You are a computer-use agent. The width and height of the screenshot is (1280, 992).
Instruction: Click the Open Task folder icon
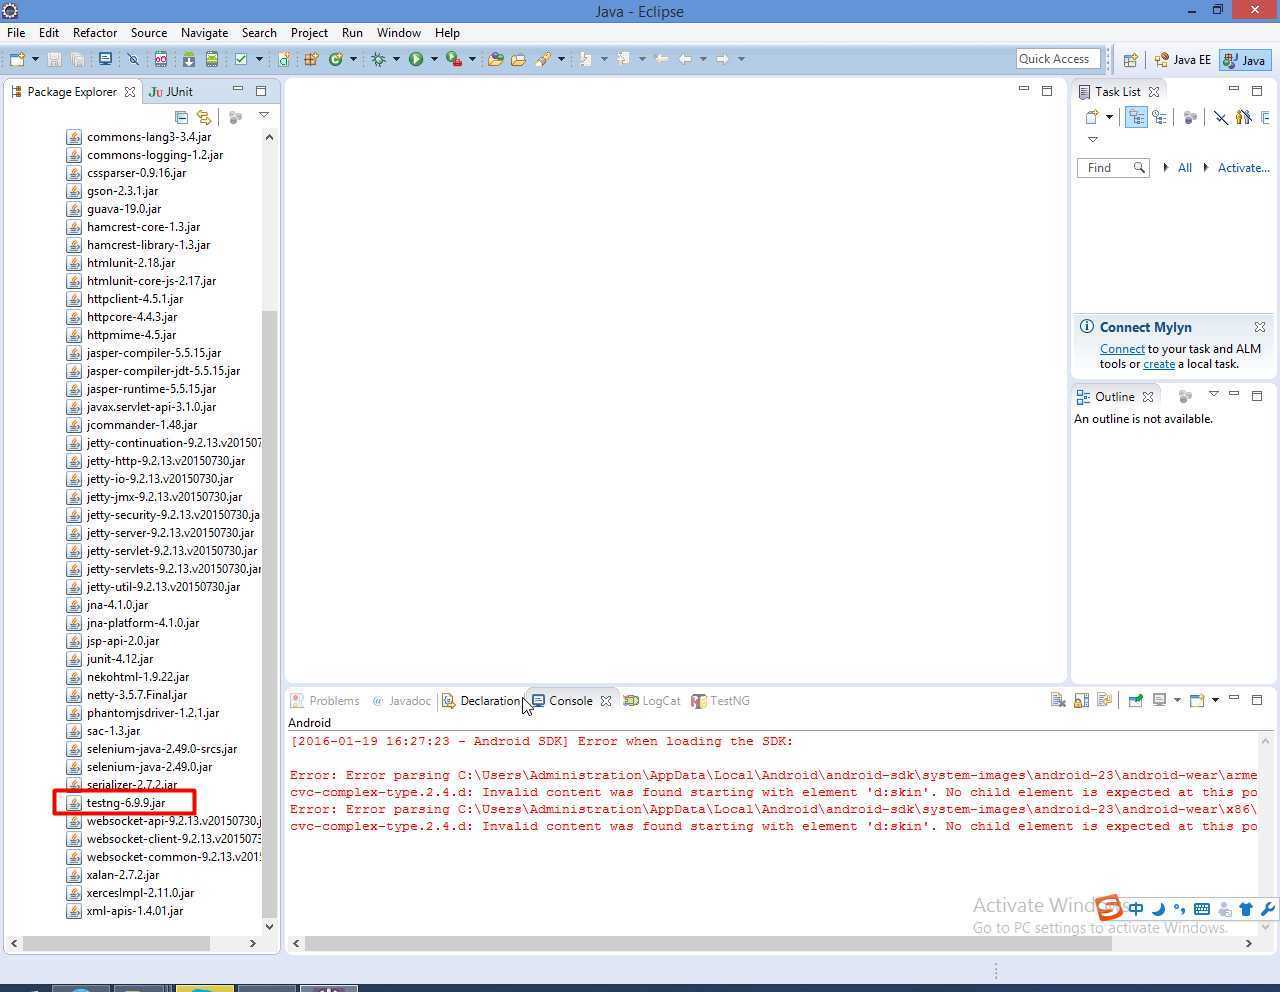point(518,59)
